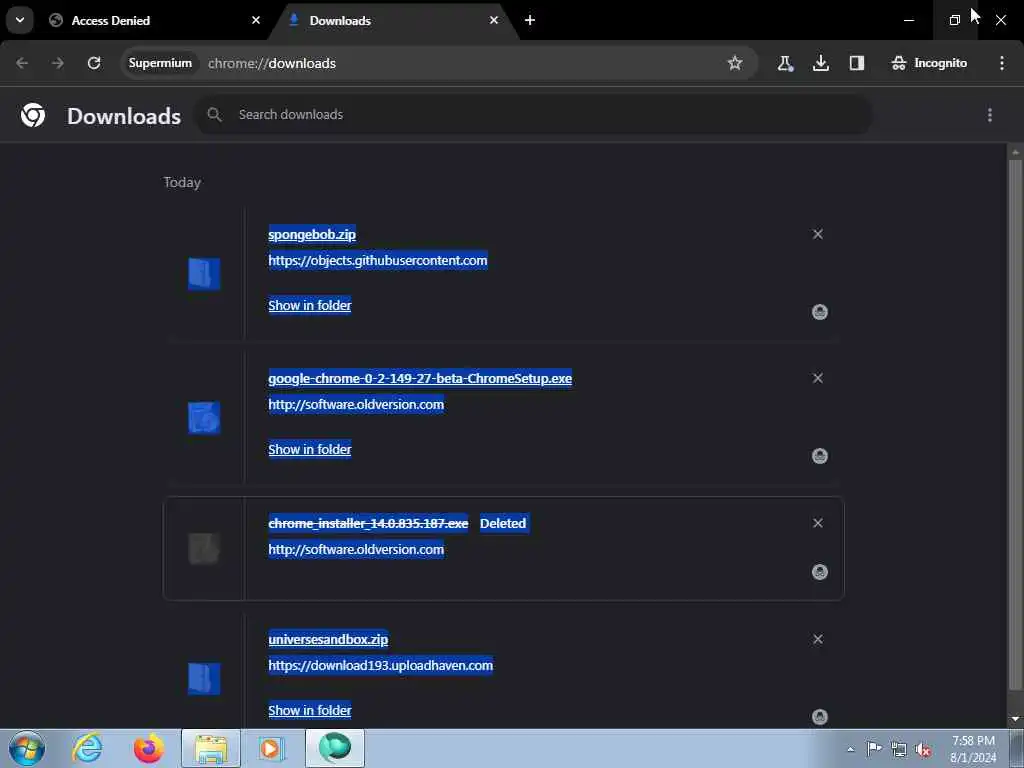
Task: Click the Today date heading
Action: (x=182, y=182)
